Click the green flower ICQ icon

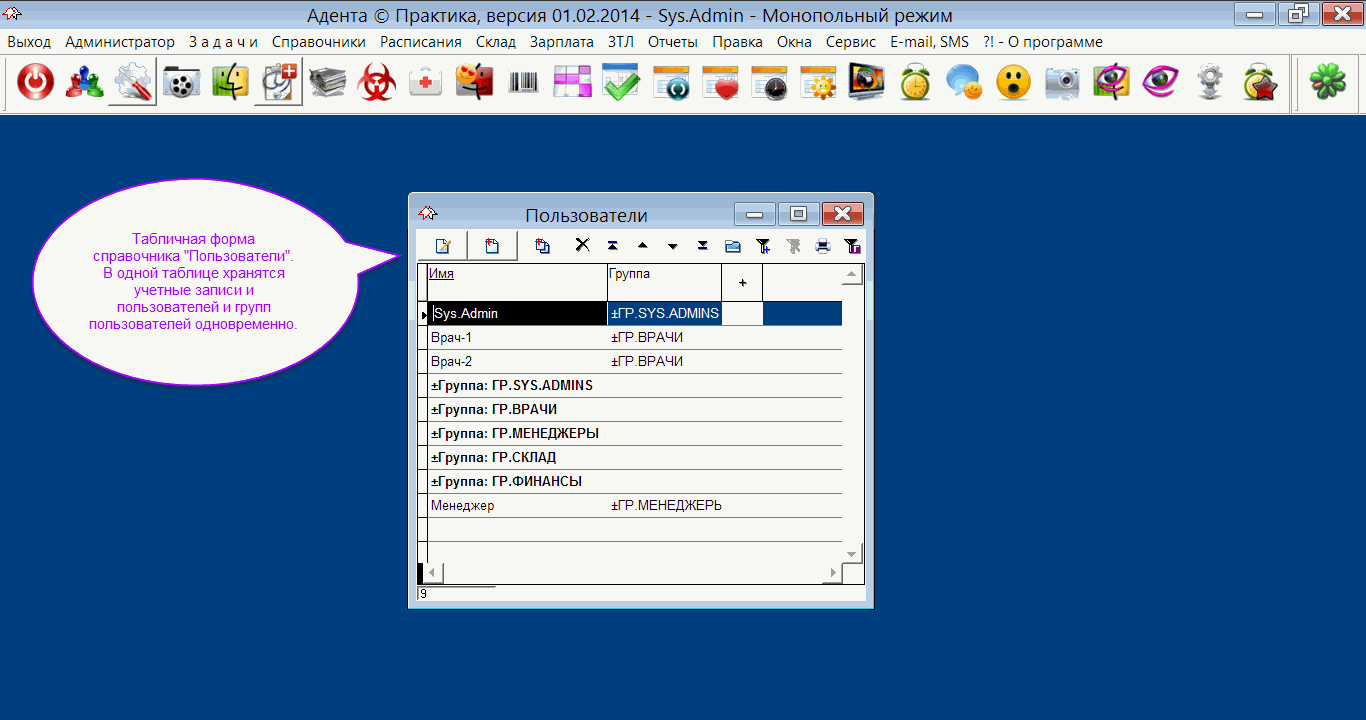1328,83
